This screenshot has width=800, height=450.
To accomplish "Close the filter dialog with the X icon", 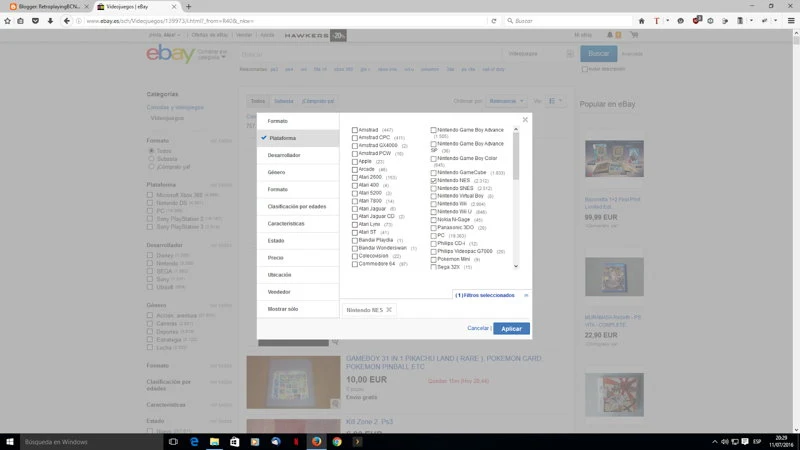I will tap(525, 120).
